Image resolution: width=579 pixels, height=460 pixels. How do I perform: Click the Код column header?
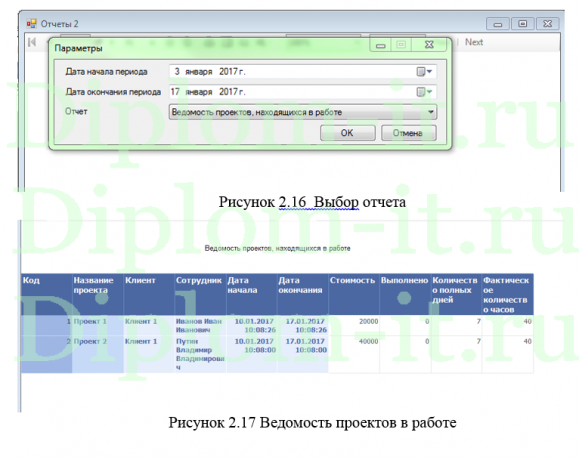coord(47,294)
